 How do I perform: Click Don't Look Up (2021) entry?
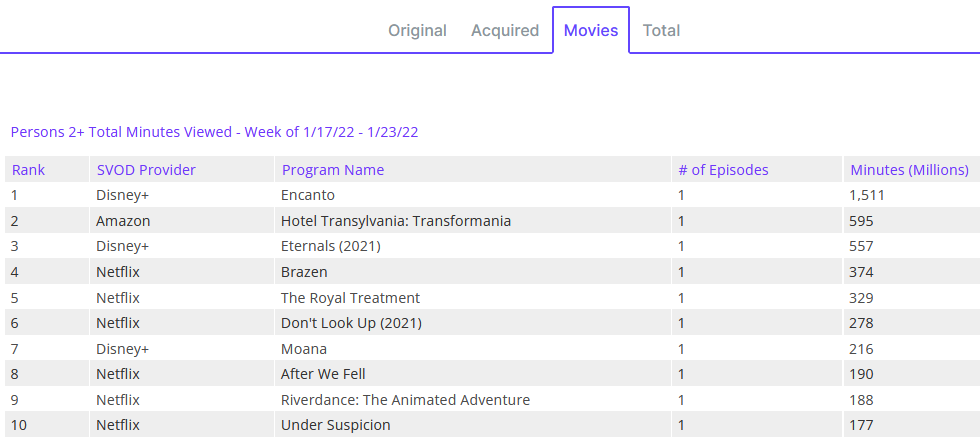pos(351,323)
